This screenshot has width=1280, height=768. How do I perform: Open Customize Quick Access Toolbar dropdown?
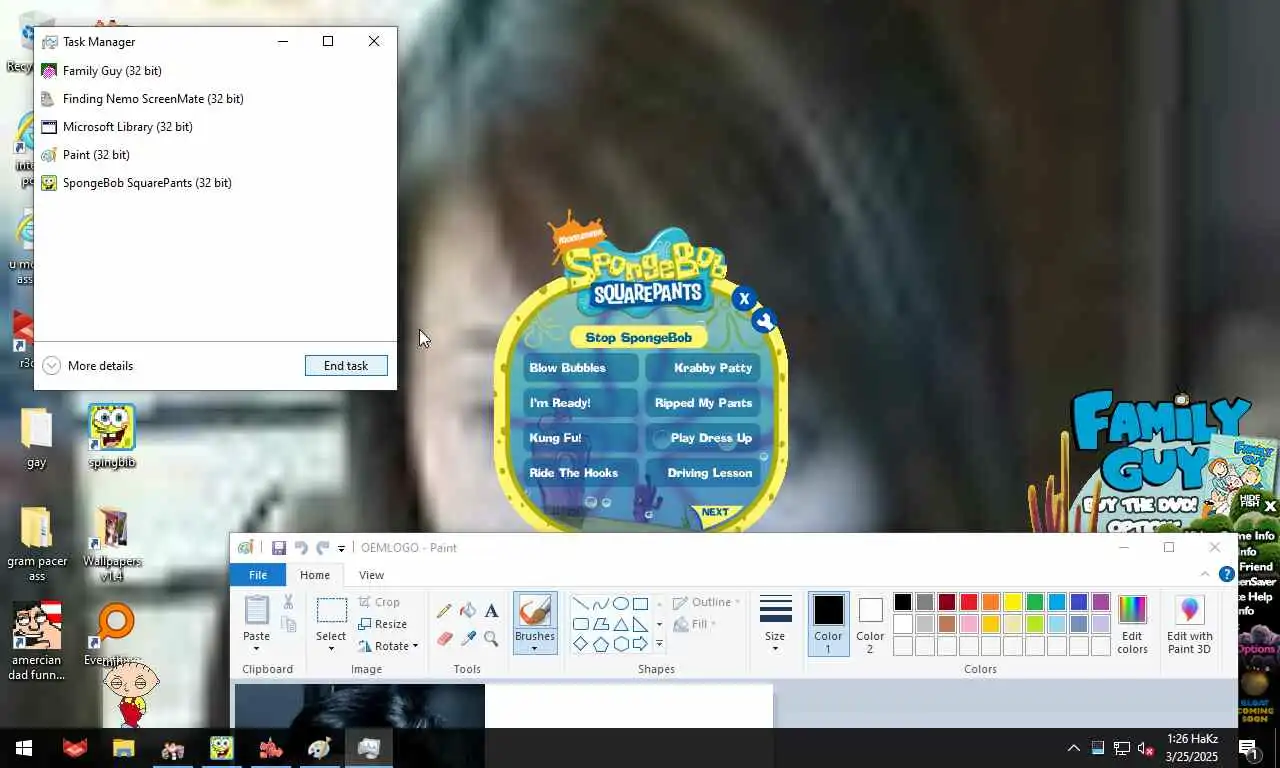pos(341,548)
